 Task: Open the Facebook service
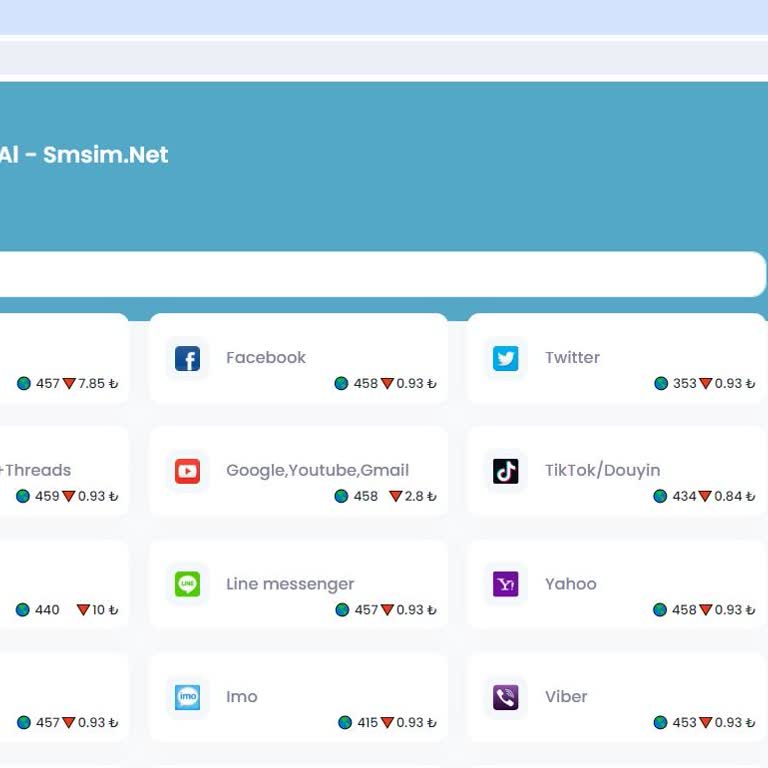tap(298, 359)
